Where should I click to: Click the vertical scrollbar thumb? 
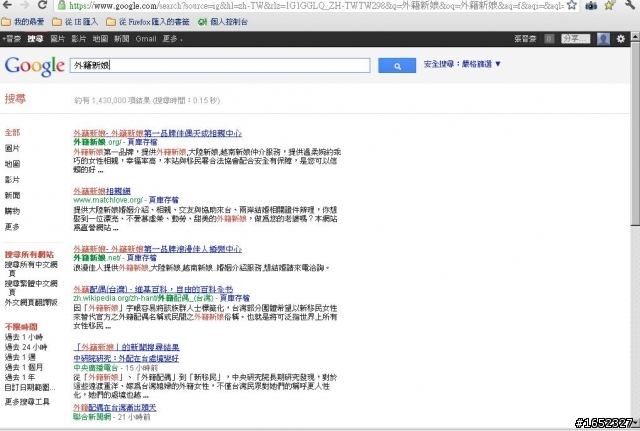[635, 133]
